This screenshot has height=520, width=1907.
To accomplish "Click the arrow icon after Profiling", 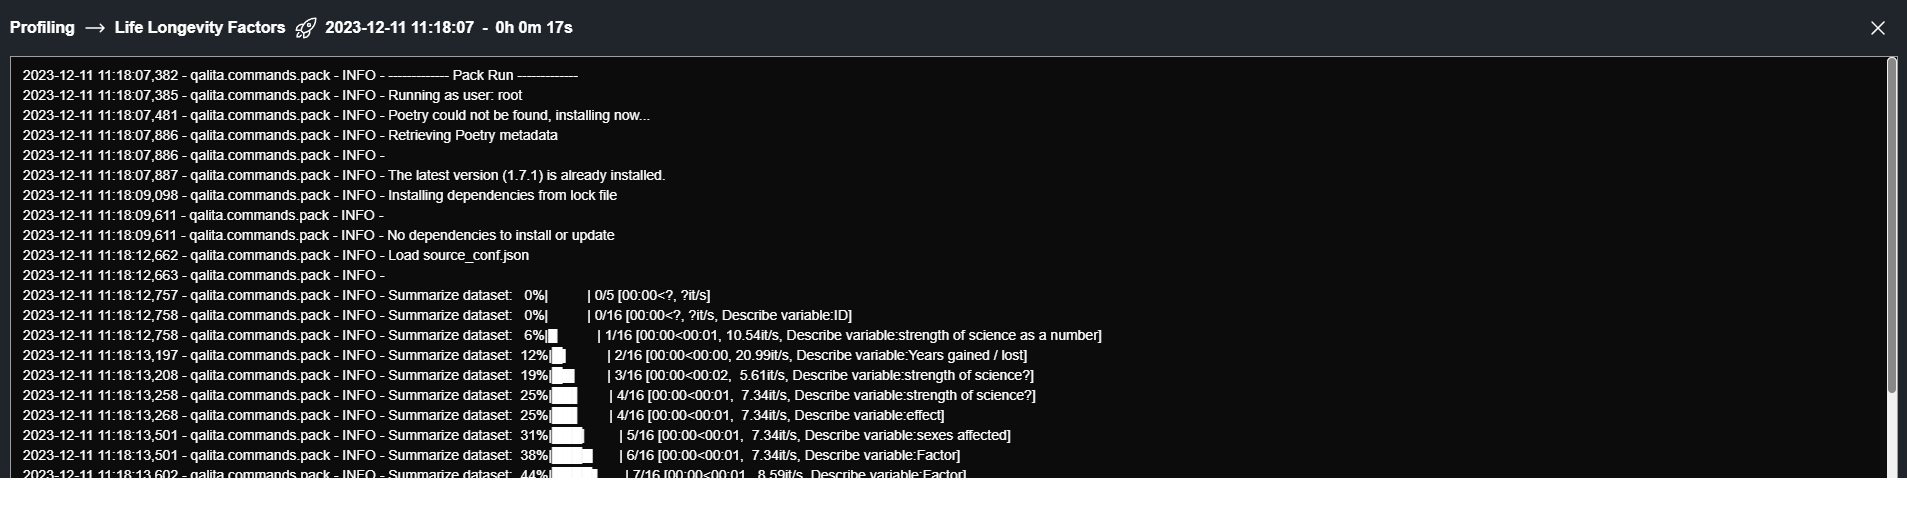I will (95, 28).
